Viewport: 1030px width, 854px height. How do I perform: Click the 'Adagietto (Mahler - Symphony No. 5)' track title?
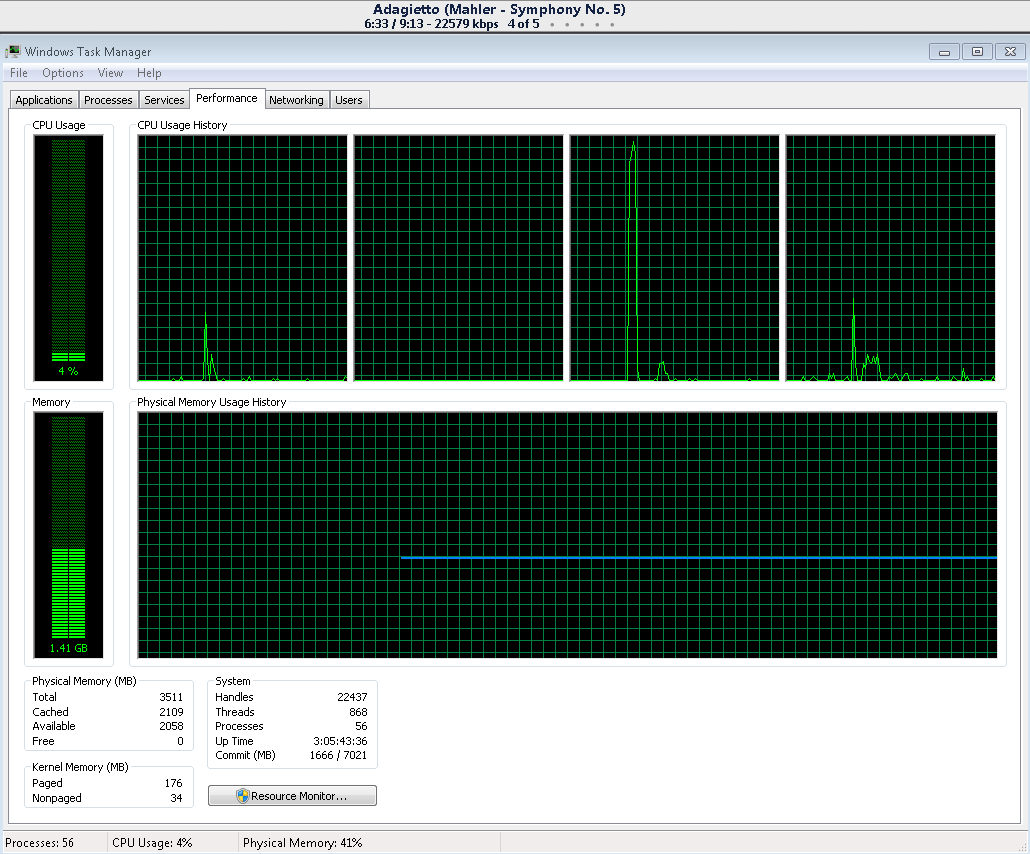[499, 9]
